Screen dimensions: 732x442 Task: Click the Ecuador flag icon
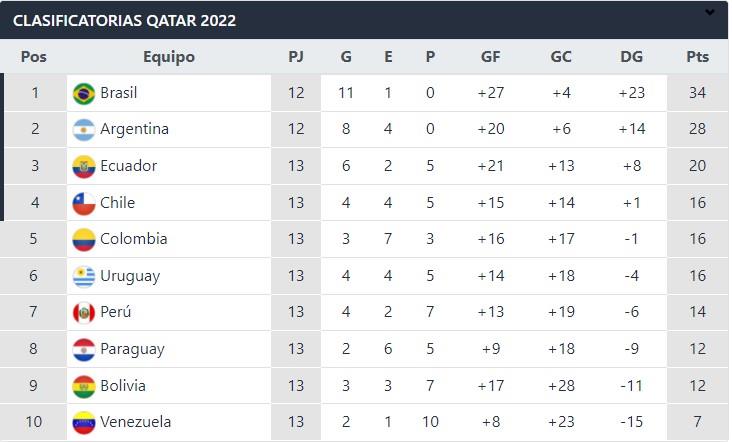click(84, 166)
